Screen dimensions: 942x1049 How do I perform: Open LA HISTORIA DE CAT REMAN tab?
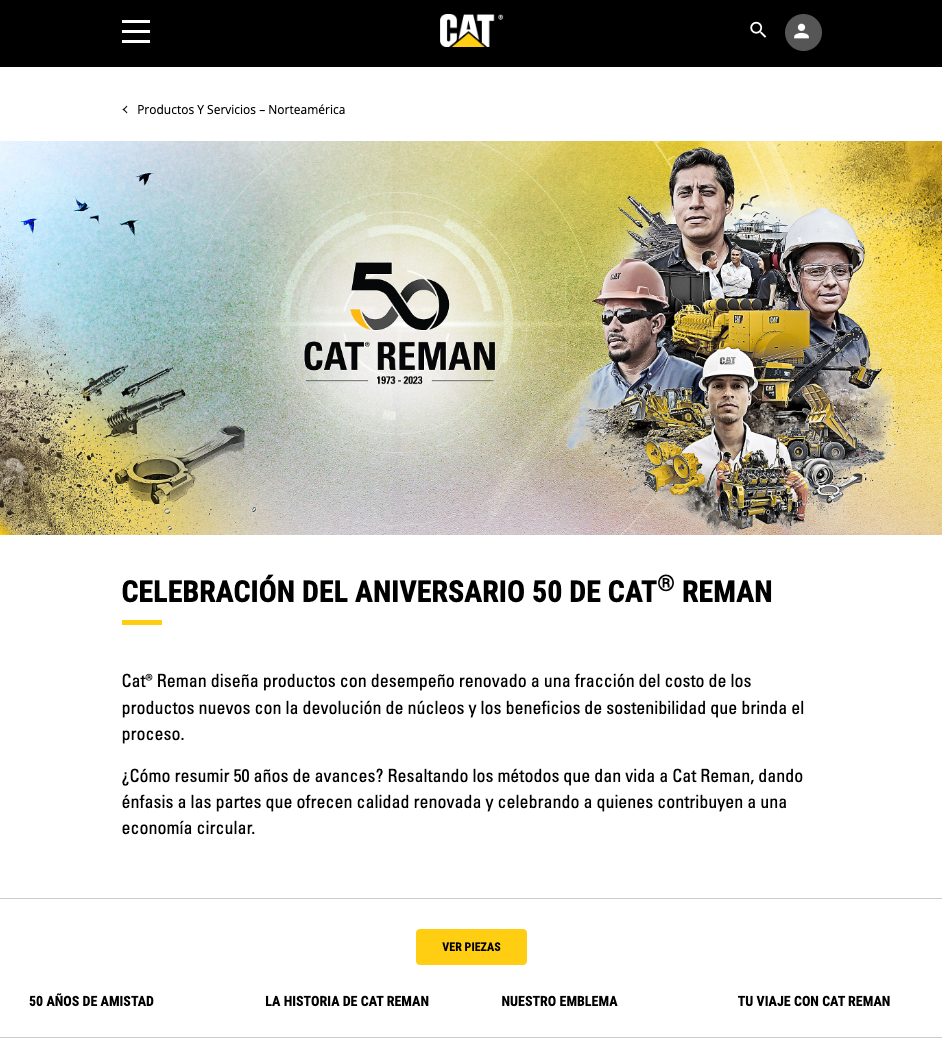pos(347,1002)
